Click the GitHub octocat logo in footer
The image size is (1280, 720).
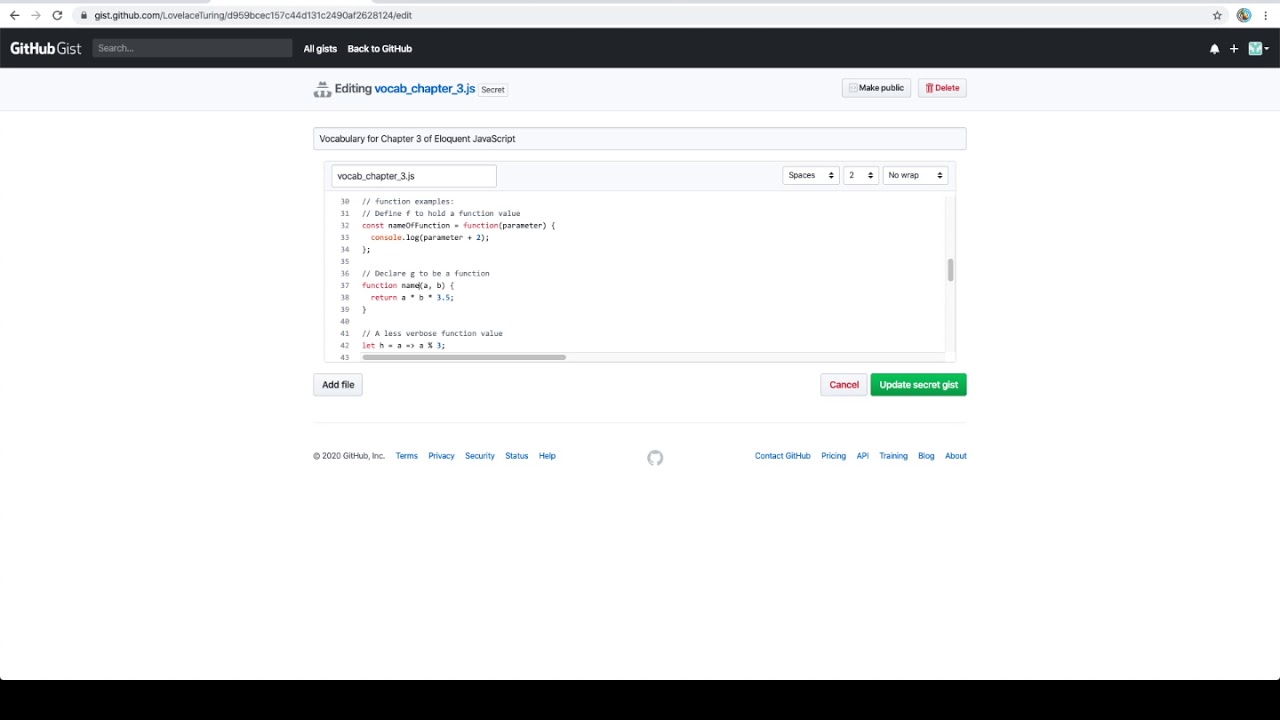(655, 458)
